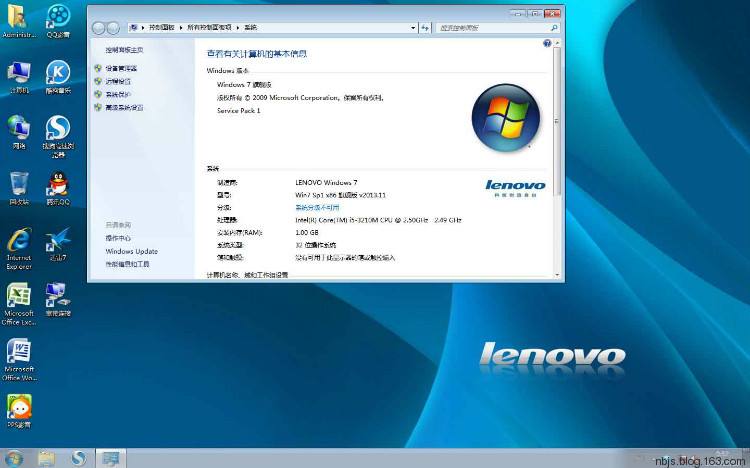The height and width of the screenshot is (468, 750).
Task: Click the refresh button beside address bar
Action: 425,28
